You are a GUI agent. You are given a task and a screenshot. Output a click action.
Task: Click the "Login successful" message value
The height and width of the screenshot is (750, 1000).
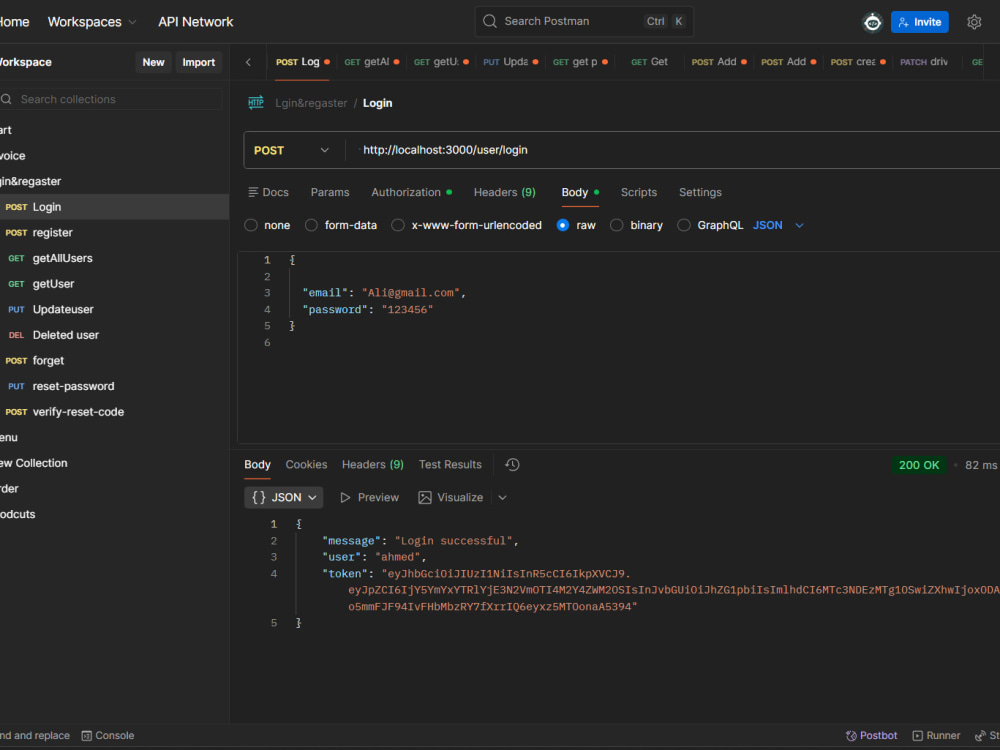pyautogui.click(x=453, y=541)
